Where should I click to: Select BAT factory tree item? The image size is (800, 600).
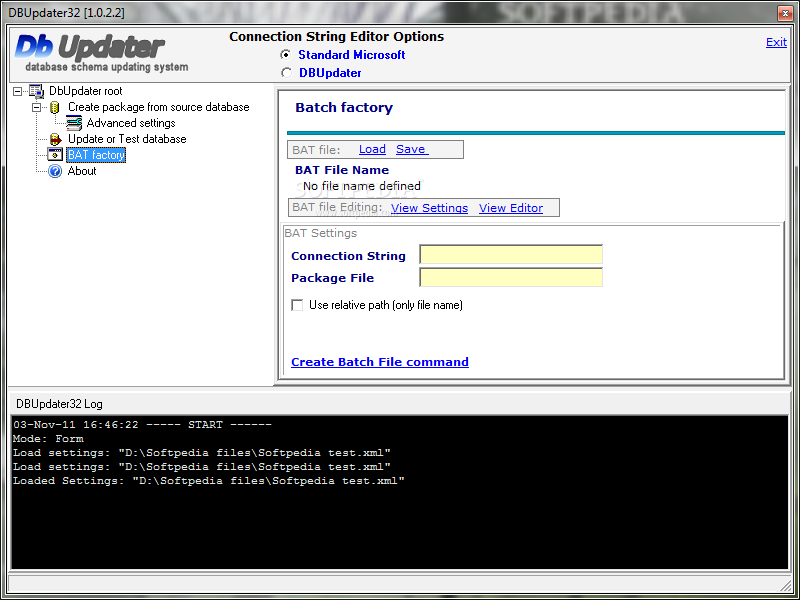96,155
